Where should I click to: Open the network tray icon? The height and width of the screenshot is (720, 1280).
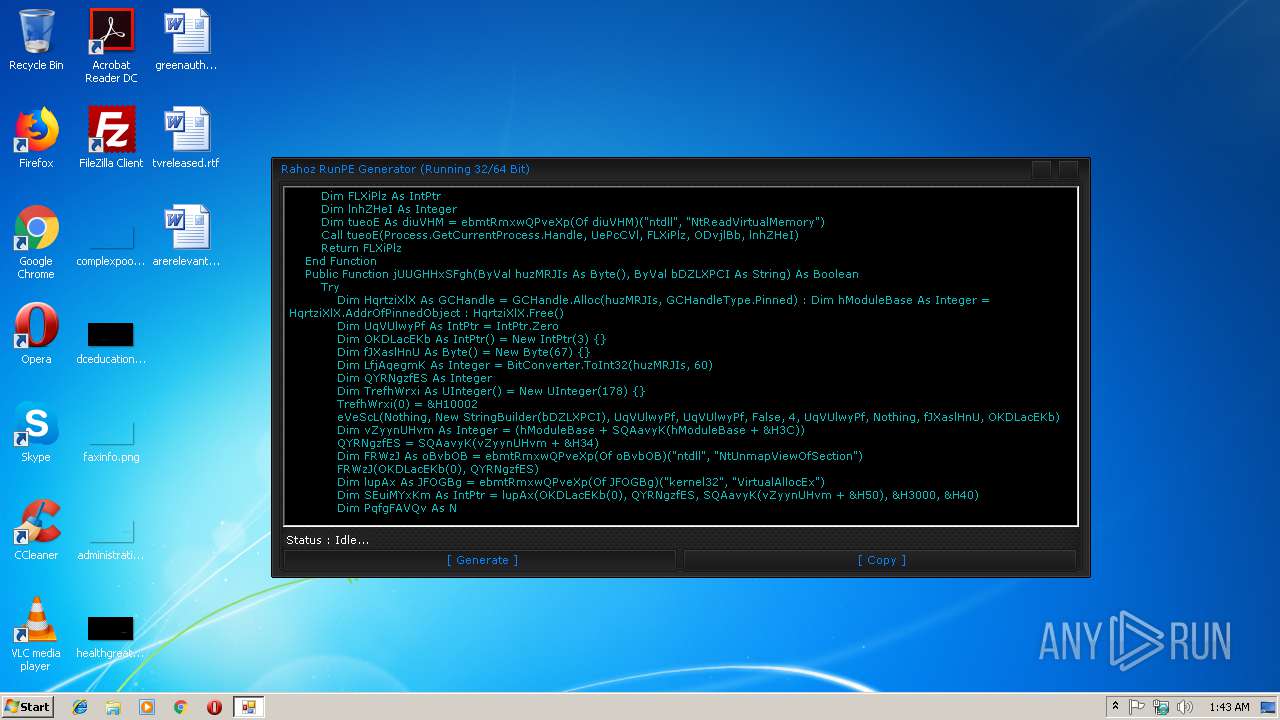[x=1161, y=706]
